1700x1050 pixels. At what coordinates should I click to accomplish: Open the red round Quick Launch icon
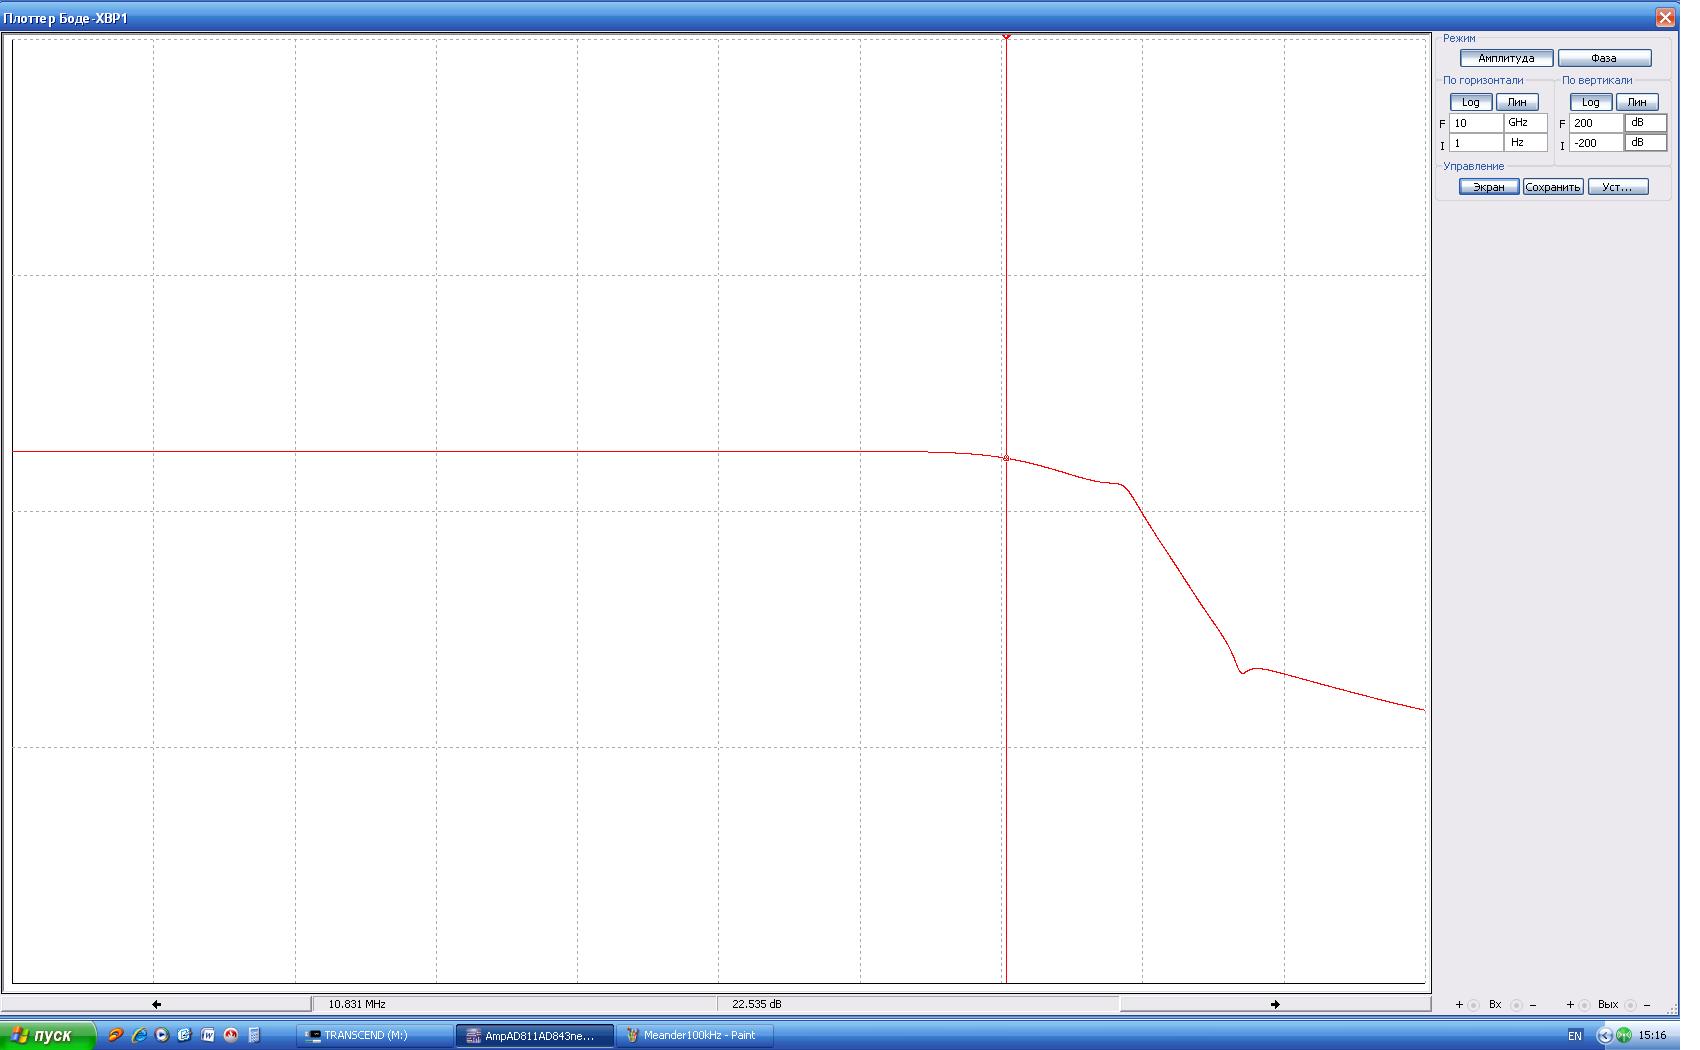pyautogui.click(x=231, y=1035)
